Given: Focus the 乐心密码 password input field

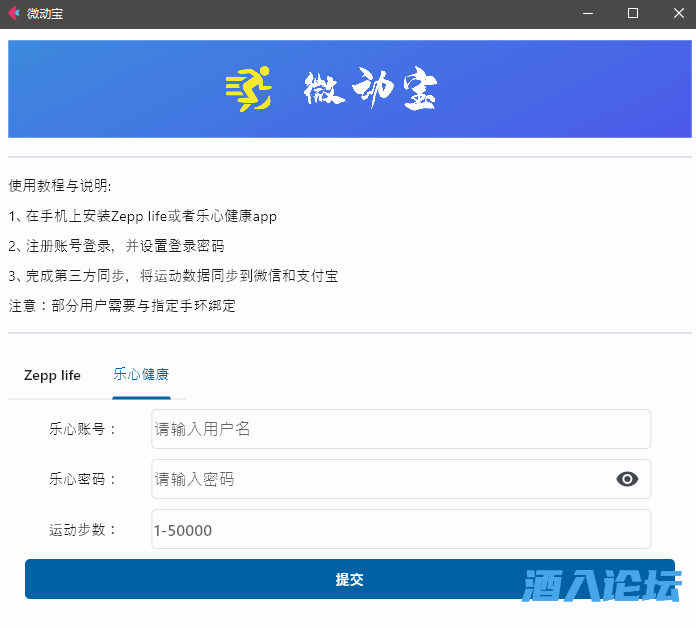Looking at the screenshot, I should click(x=401, y=479).
